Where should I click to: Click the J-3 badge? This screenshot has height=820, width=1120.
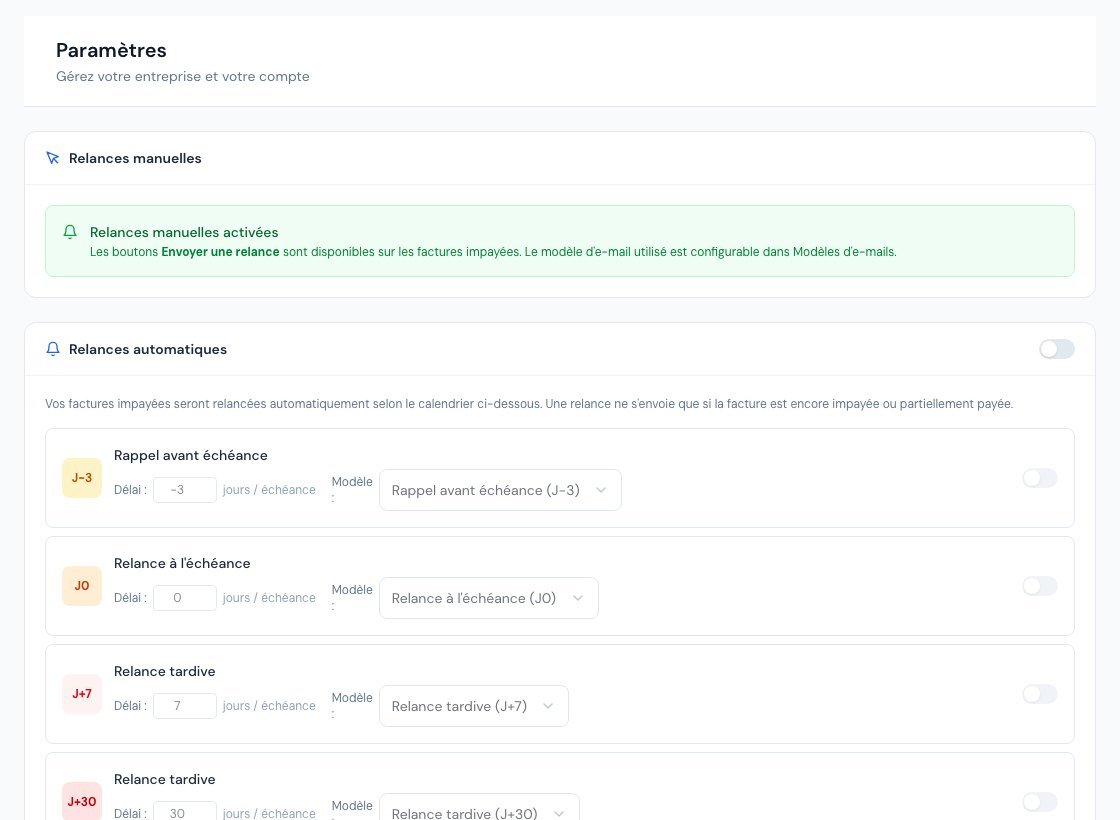click(82, 478)
